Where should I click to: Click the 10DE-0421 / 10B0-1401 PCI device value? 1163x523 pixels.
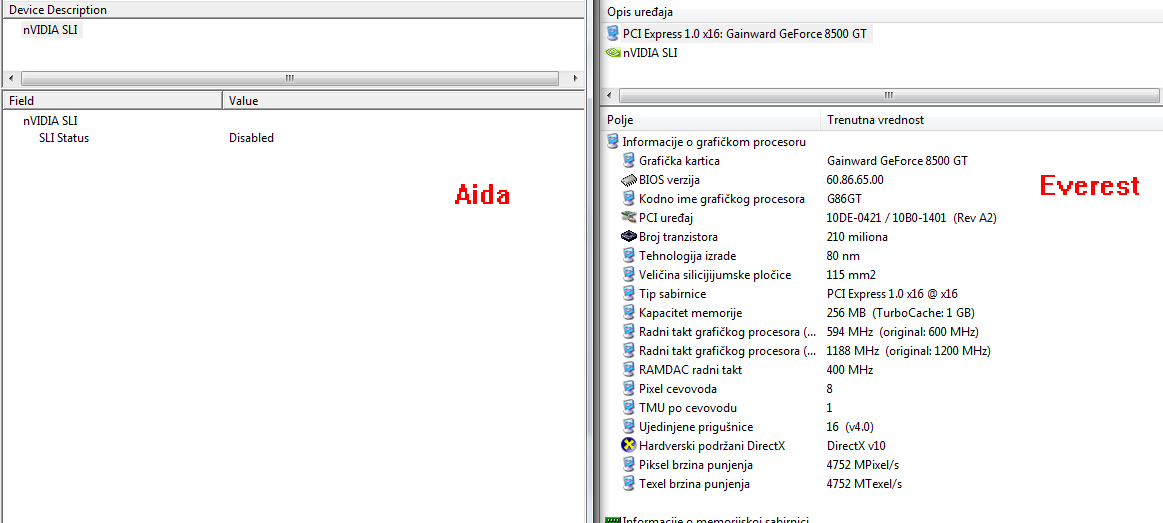[912, 218]
